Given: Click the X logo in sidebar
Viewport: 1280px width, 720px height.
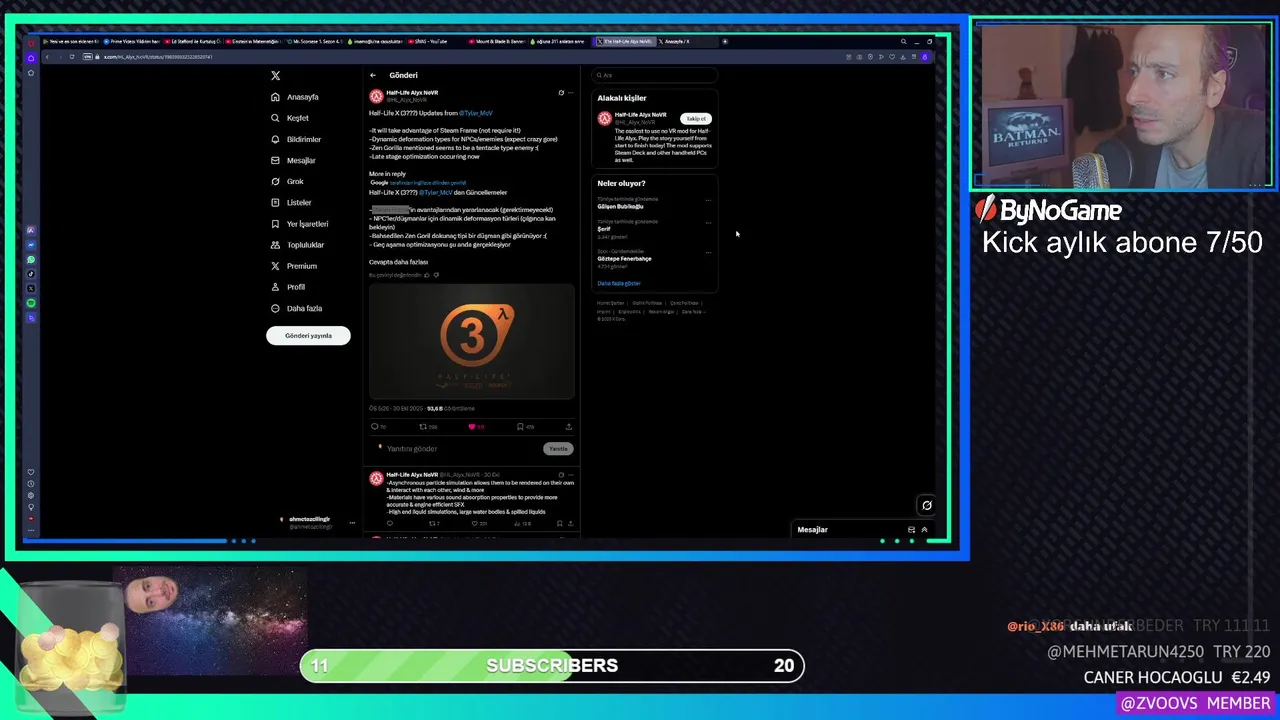Looking at the screenshot, I should point(275,75).
